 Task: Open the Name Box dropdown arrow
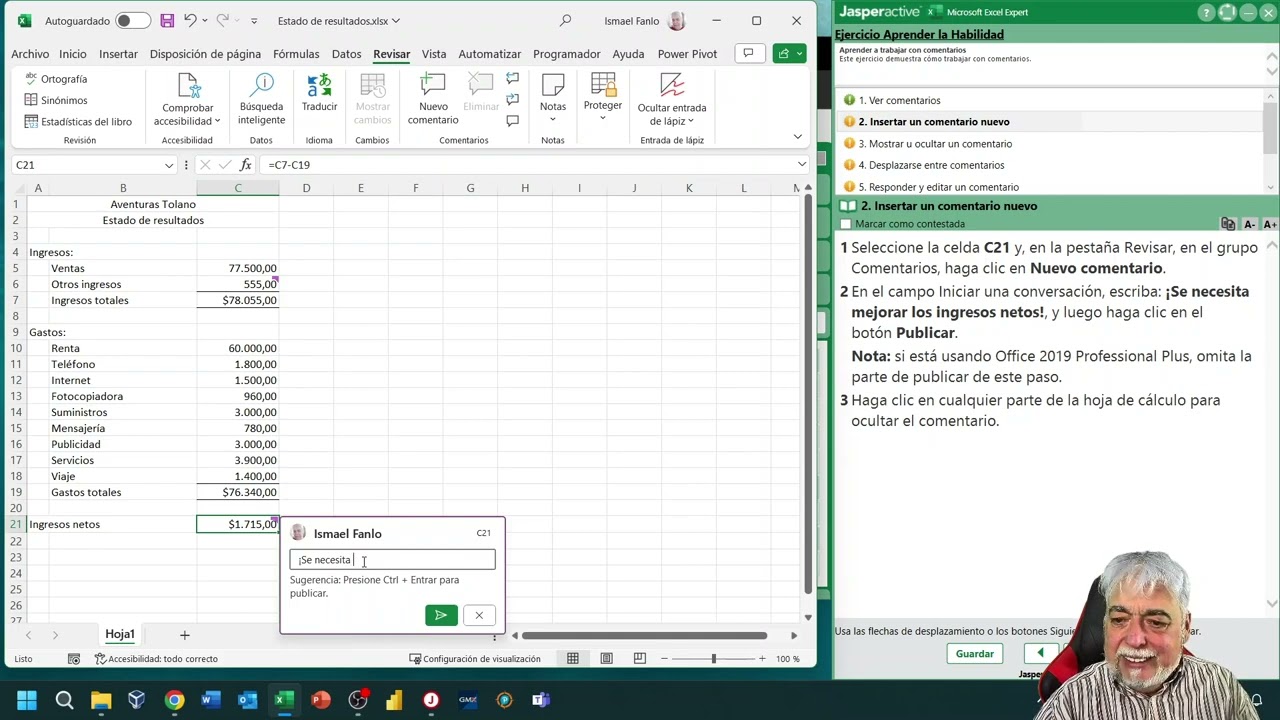pos(169,165)
